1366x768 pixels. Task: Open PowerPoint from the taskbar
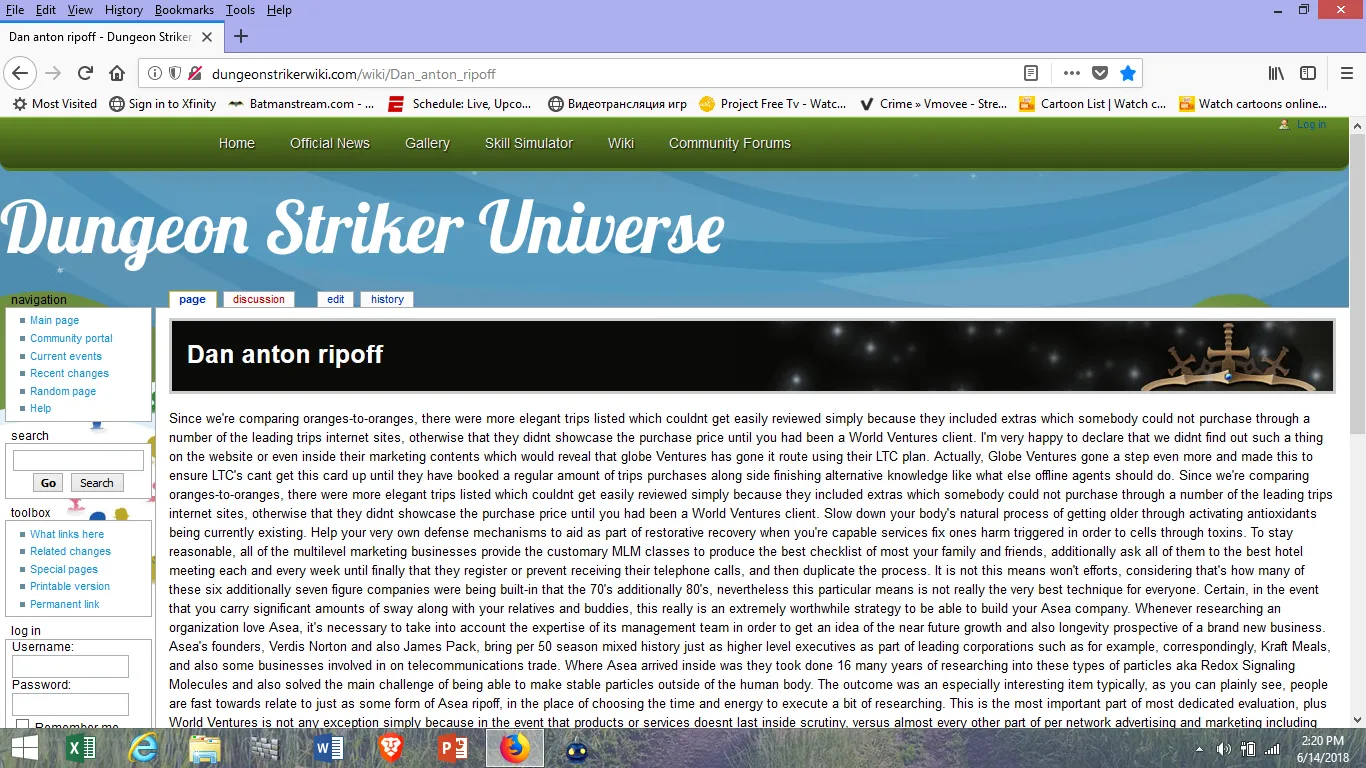453,748
